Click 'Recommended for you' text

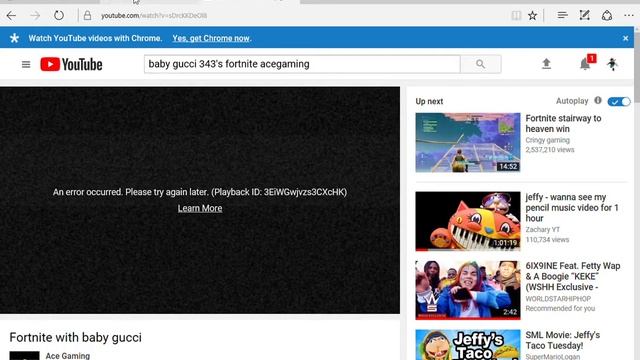[x=560, y=309]
